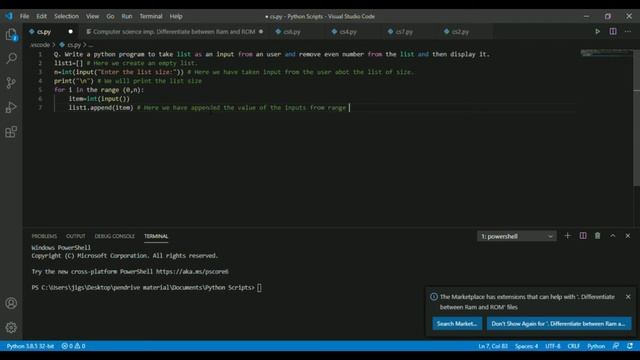Show errors and warnings count in status bar
This screenshot has width=640, height=360.
(73, 346)
